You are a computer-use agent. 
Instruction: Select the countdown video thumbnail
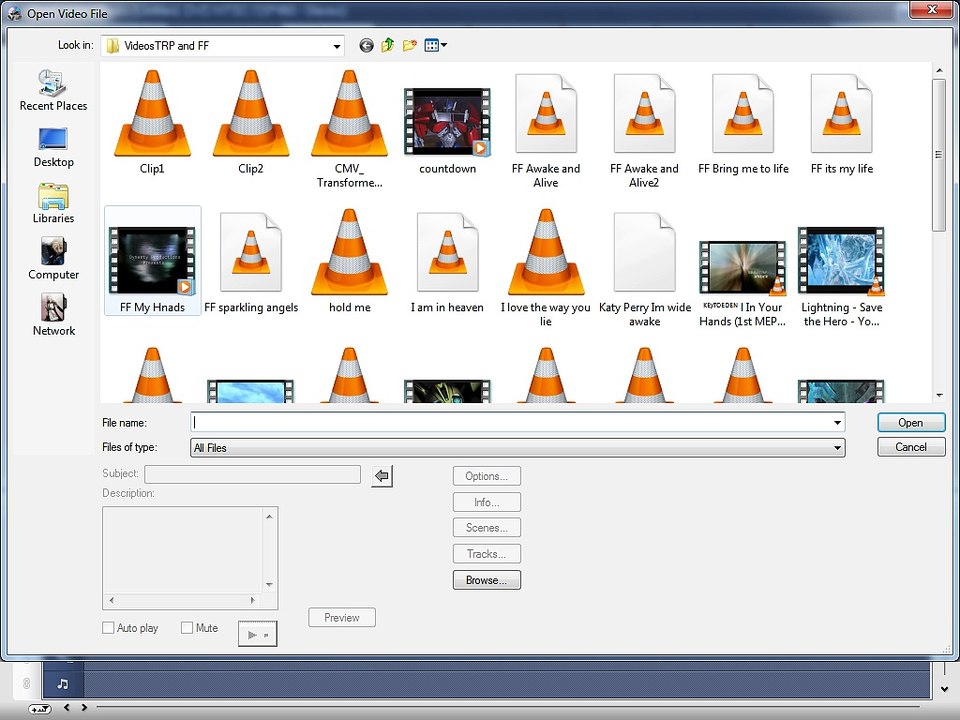pyautogui.click(x=448, y=129)
